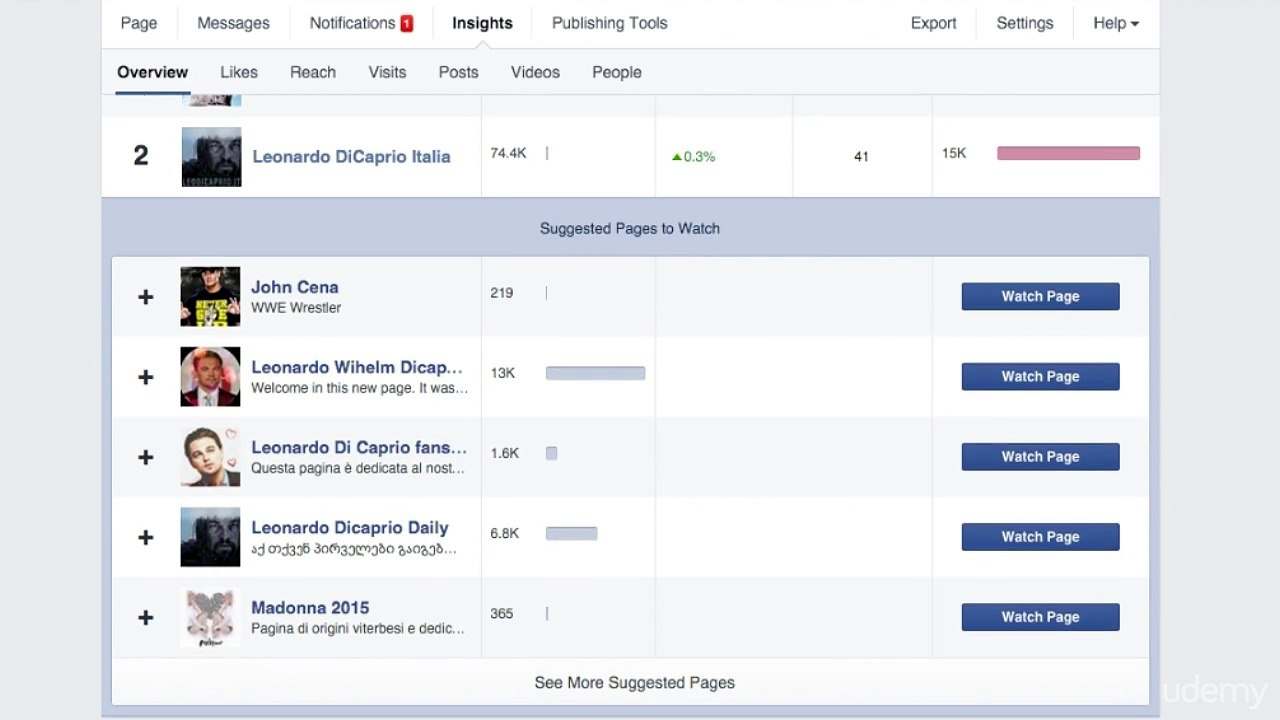The width and height of the screenshot is (1280, 720).
Task: Click the 1.6K likes bar
Action: (x=551, y=453)
